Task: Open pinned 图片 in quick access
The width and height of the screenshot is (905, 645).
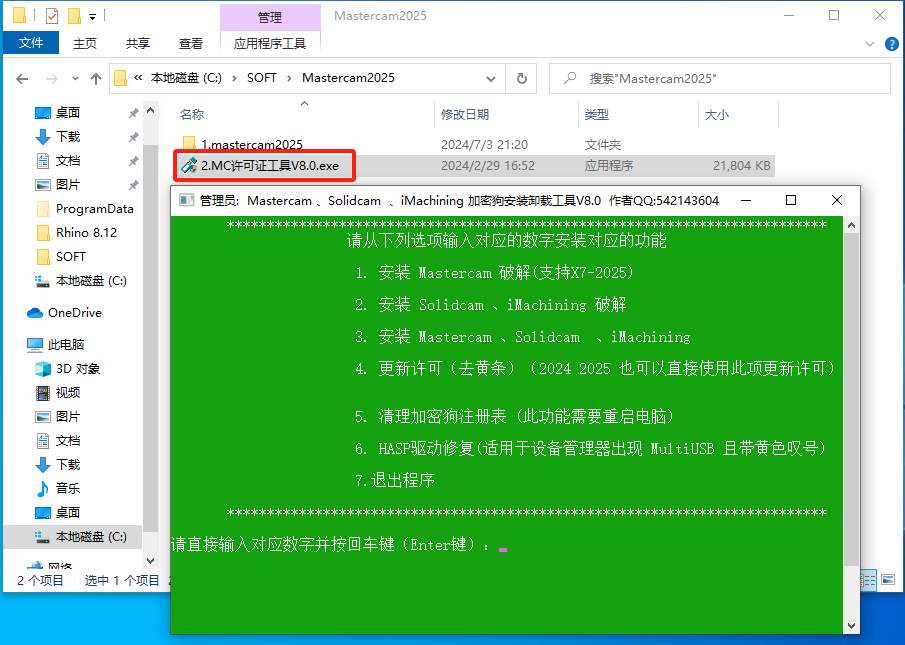Action: click(68, 185)
